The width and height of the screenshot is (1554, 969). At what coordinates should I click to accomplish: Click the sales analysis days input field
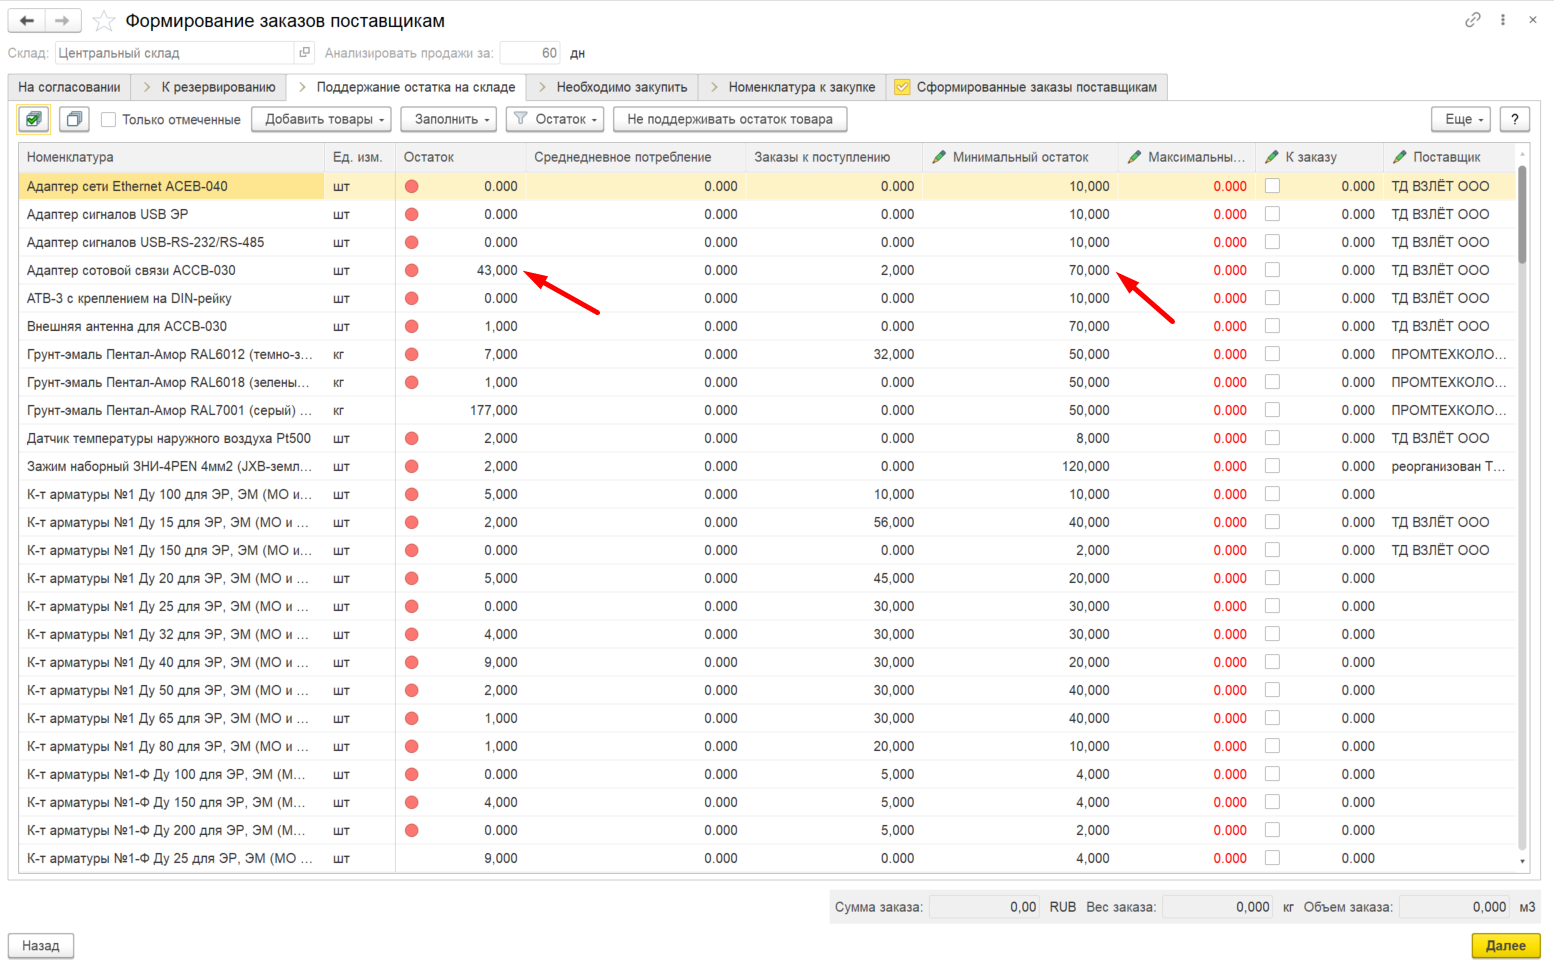530,53
